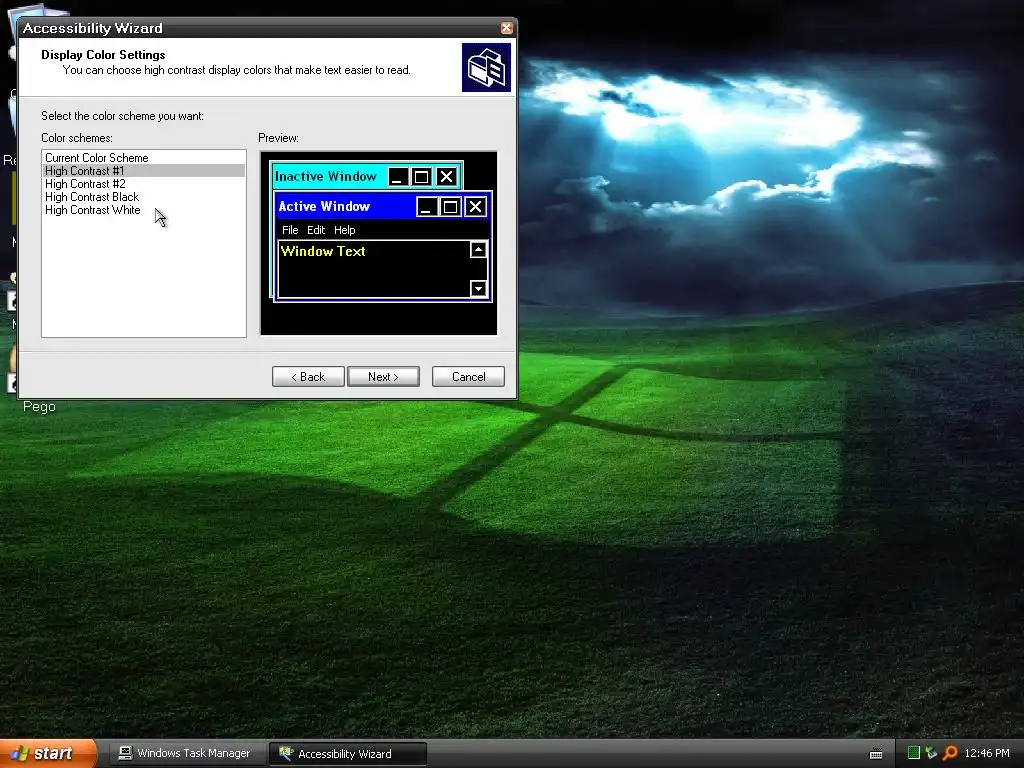The image size is (1024, 768).
Task: Click preview Inactive Window close icon
Action: [447, 176]
